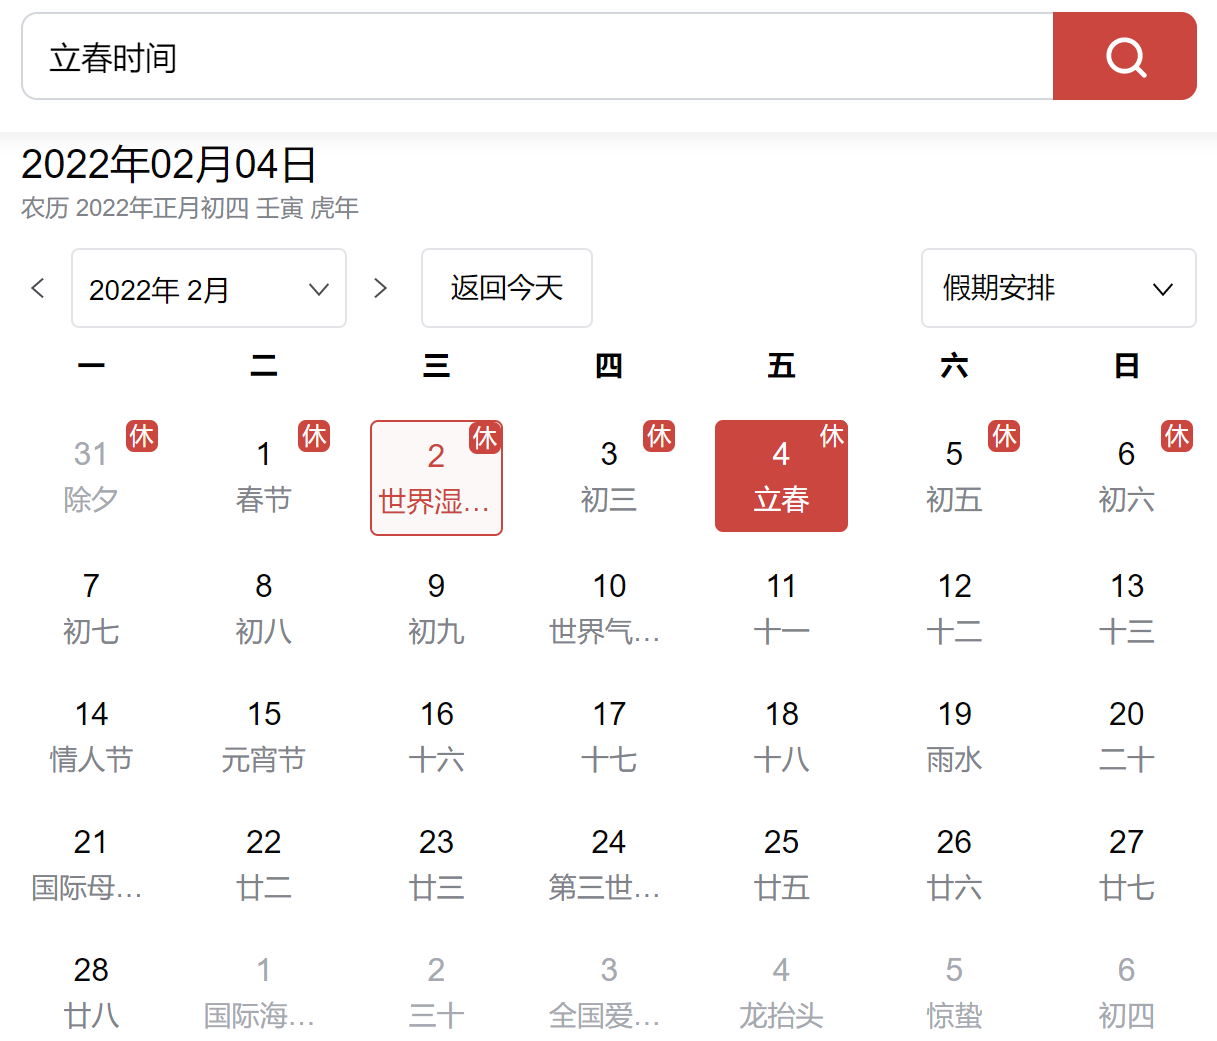Go to next month via right arrow

pos(381,288)
